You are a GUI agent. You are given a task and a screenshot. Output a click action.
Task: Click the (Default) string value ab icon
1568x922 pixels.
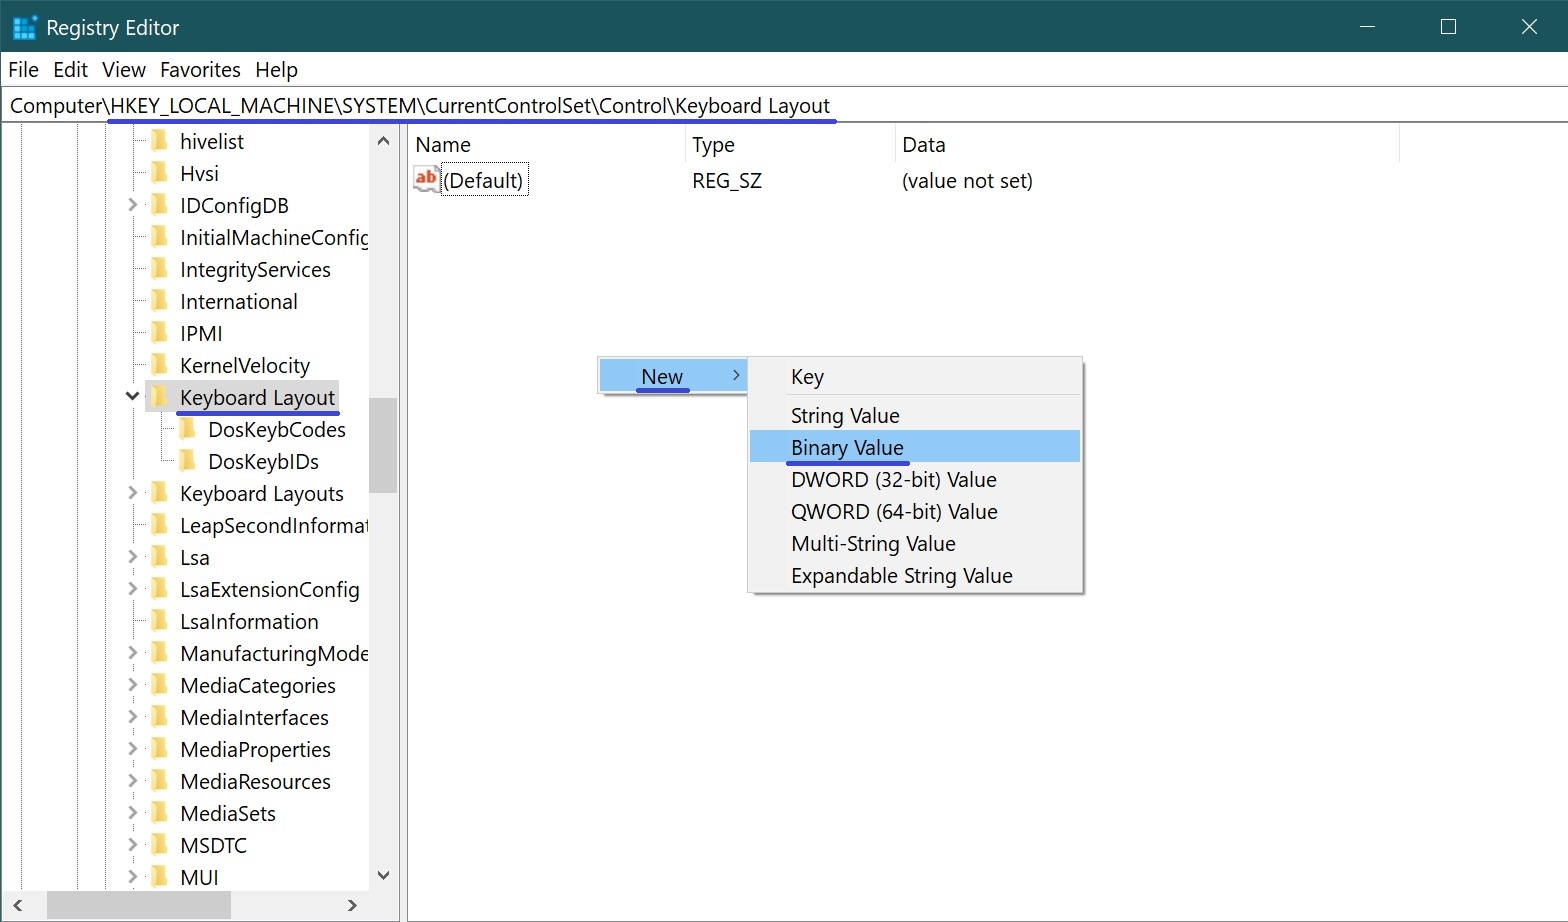tap(426, 180)
